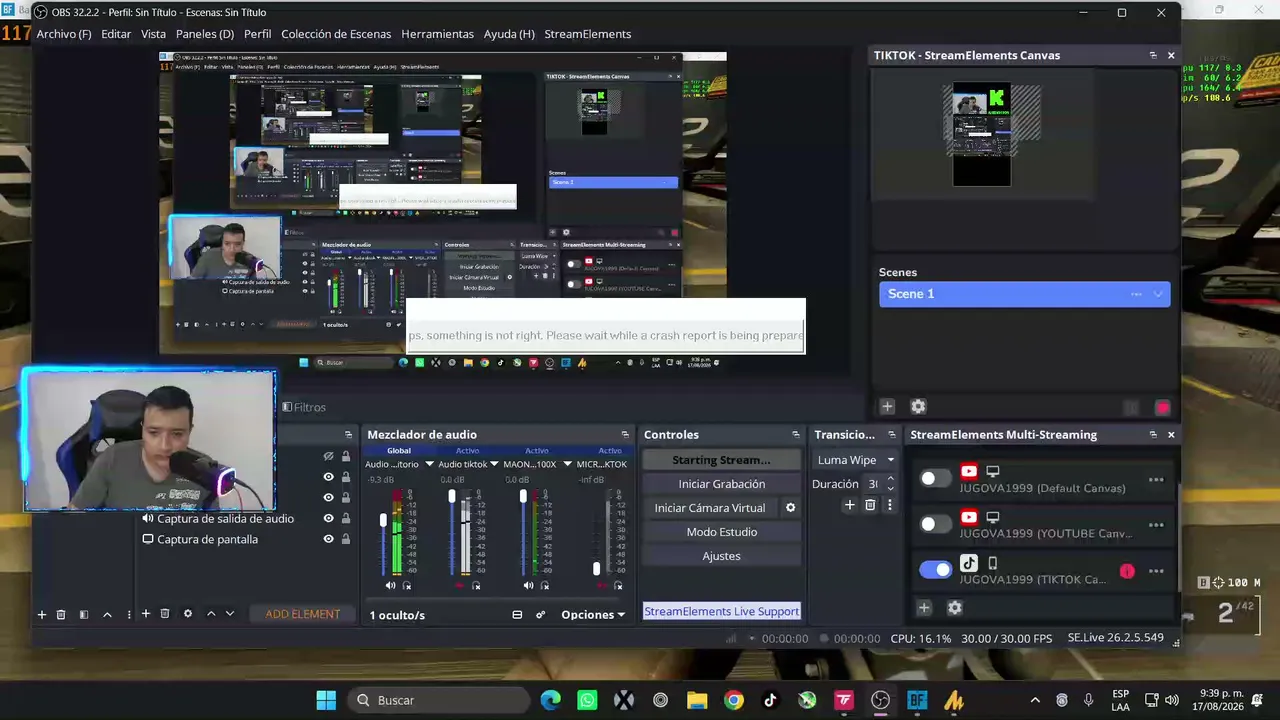Adjust MICR...KTOK volume fader
Screen dimensions: 1280x720
click(x=597, y=568)
